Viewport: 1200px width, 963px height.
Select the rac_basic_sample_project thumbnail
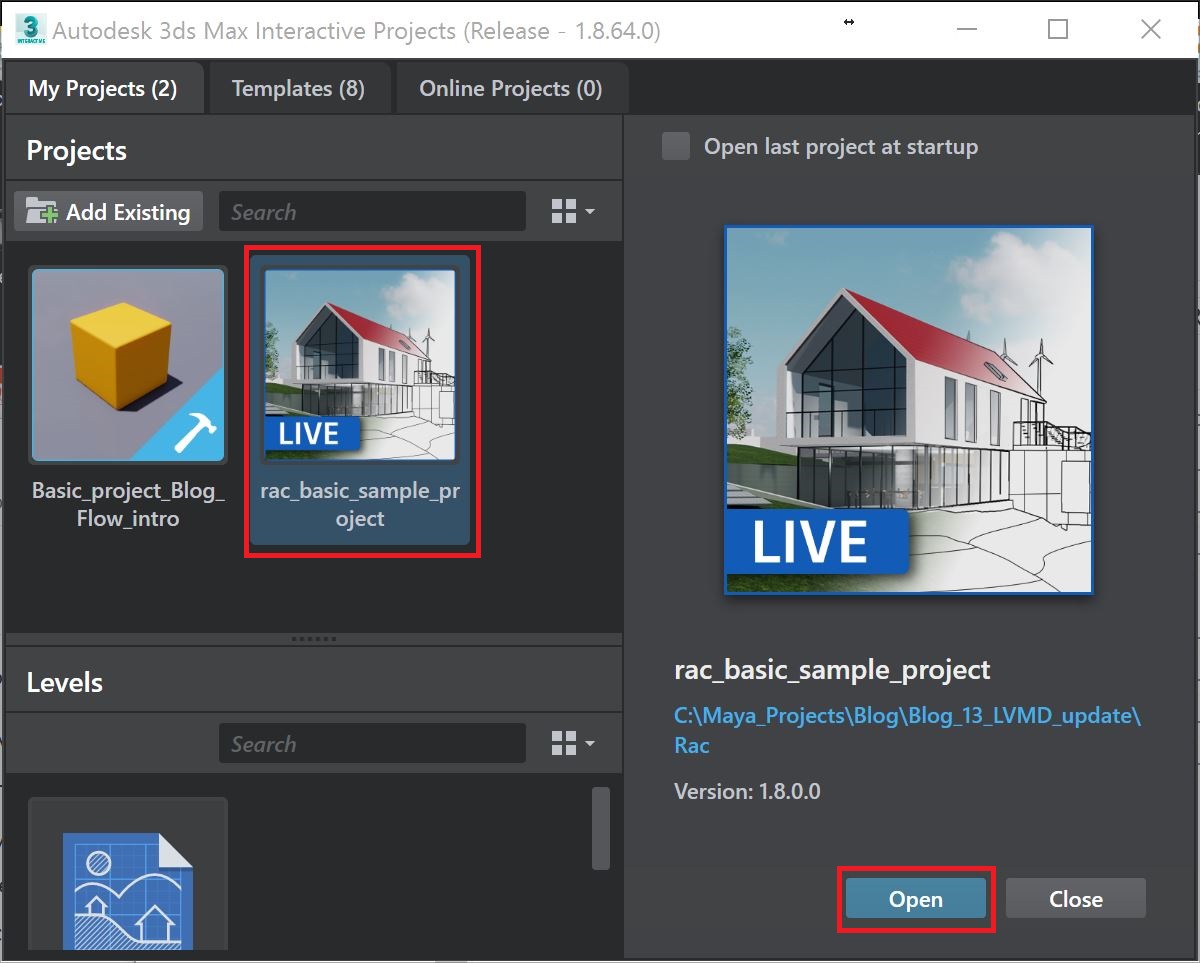(x=361, y=365)
